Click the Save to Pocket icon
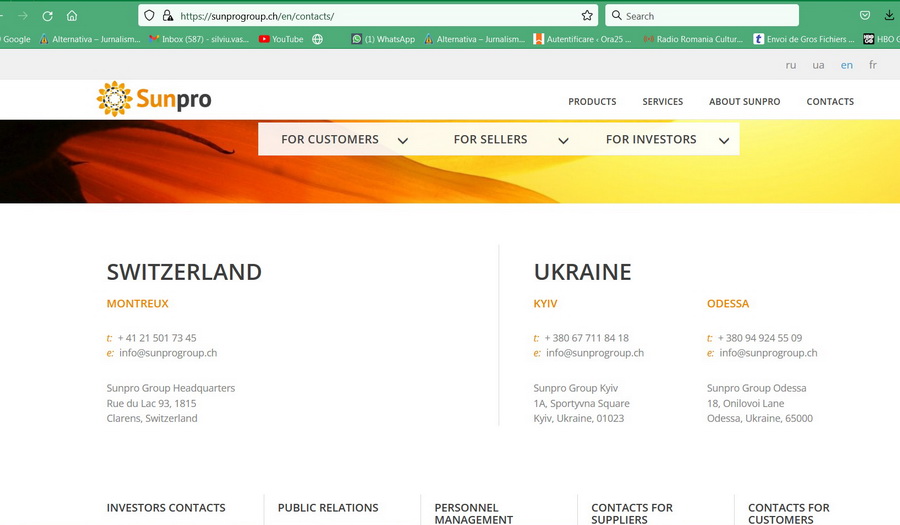 [x=865, y=16]
